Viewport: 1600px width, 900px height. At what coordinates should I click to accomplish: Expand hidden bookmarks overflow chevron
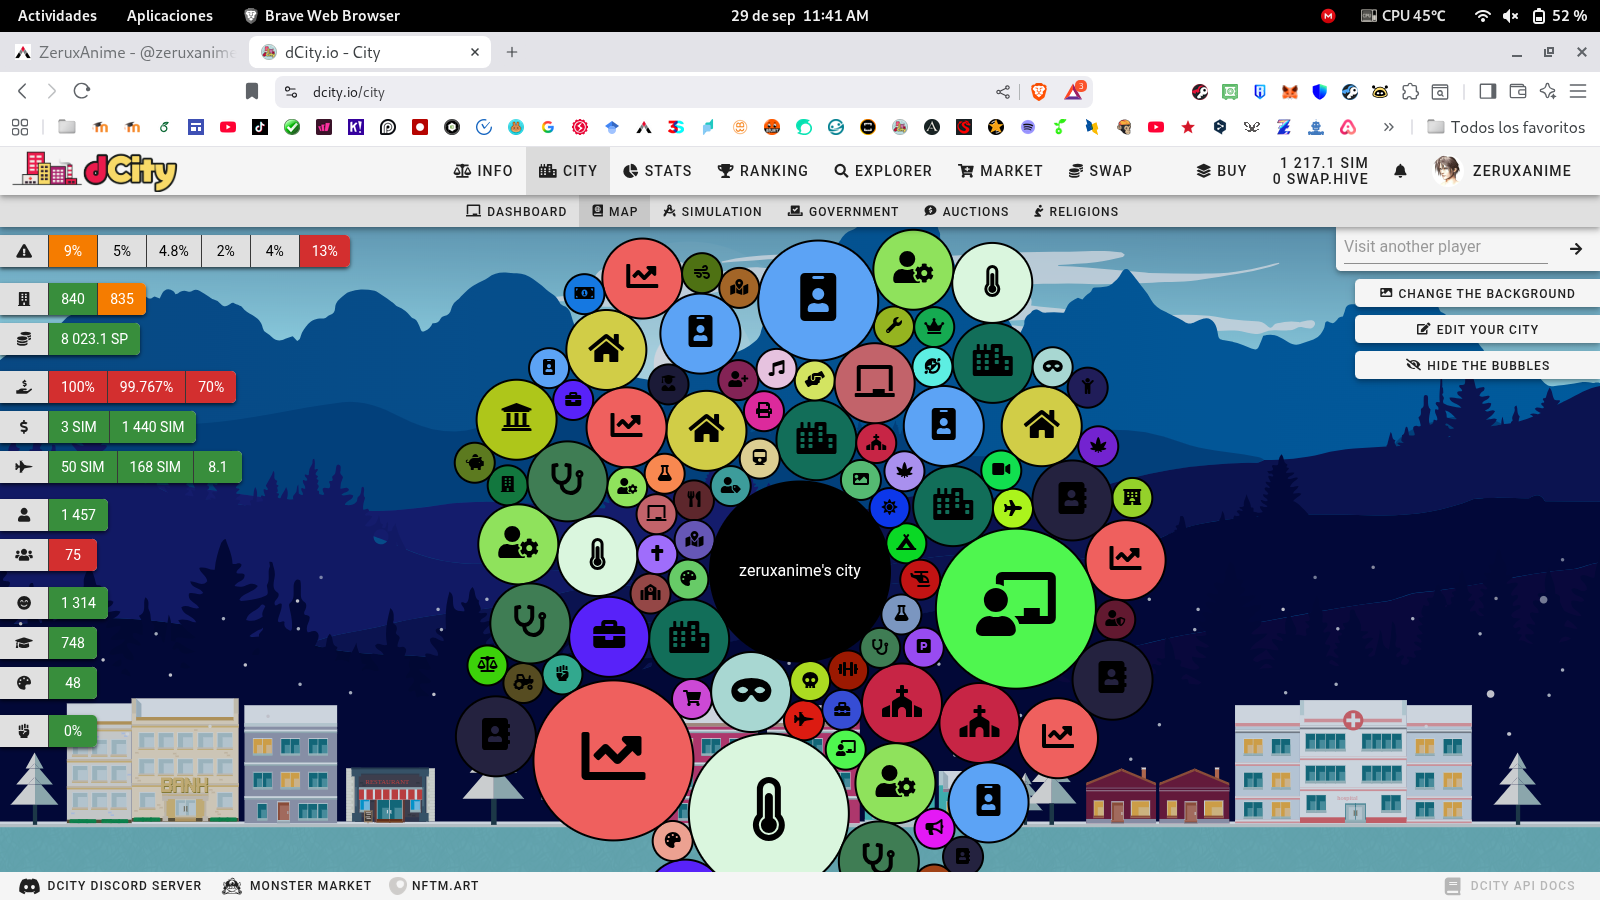(1388, 127)
